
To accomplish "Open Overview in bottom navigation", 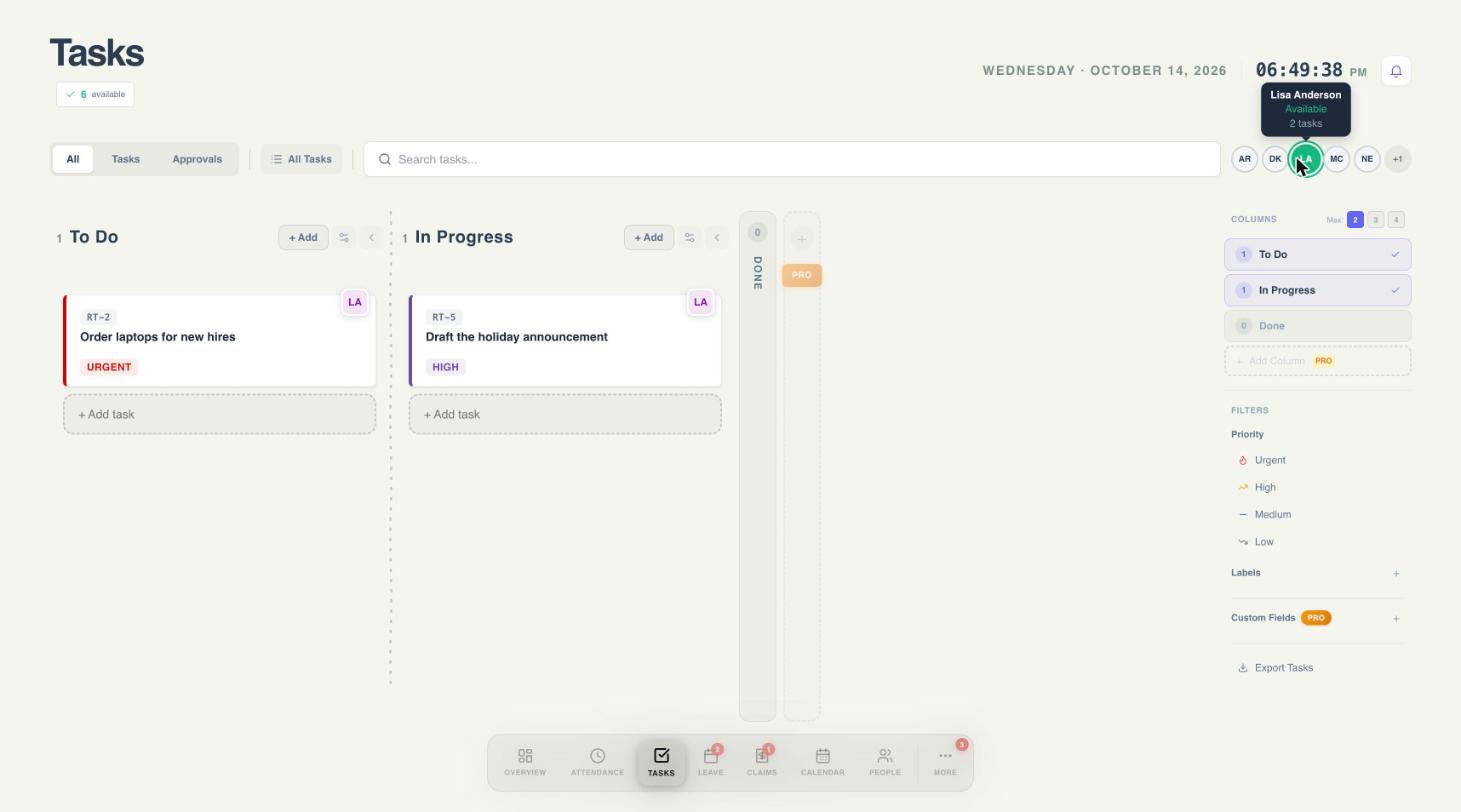I will click(525, 762).
